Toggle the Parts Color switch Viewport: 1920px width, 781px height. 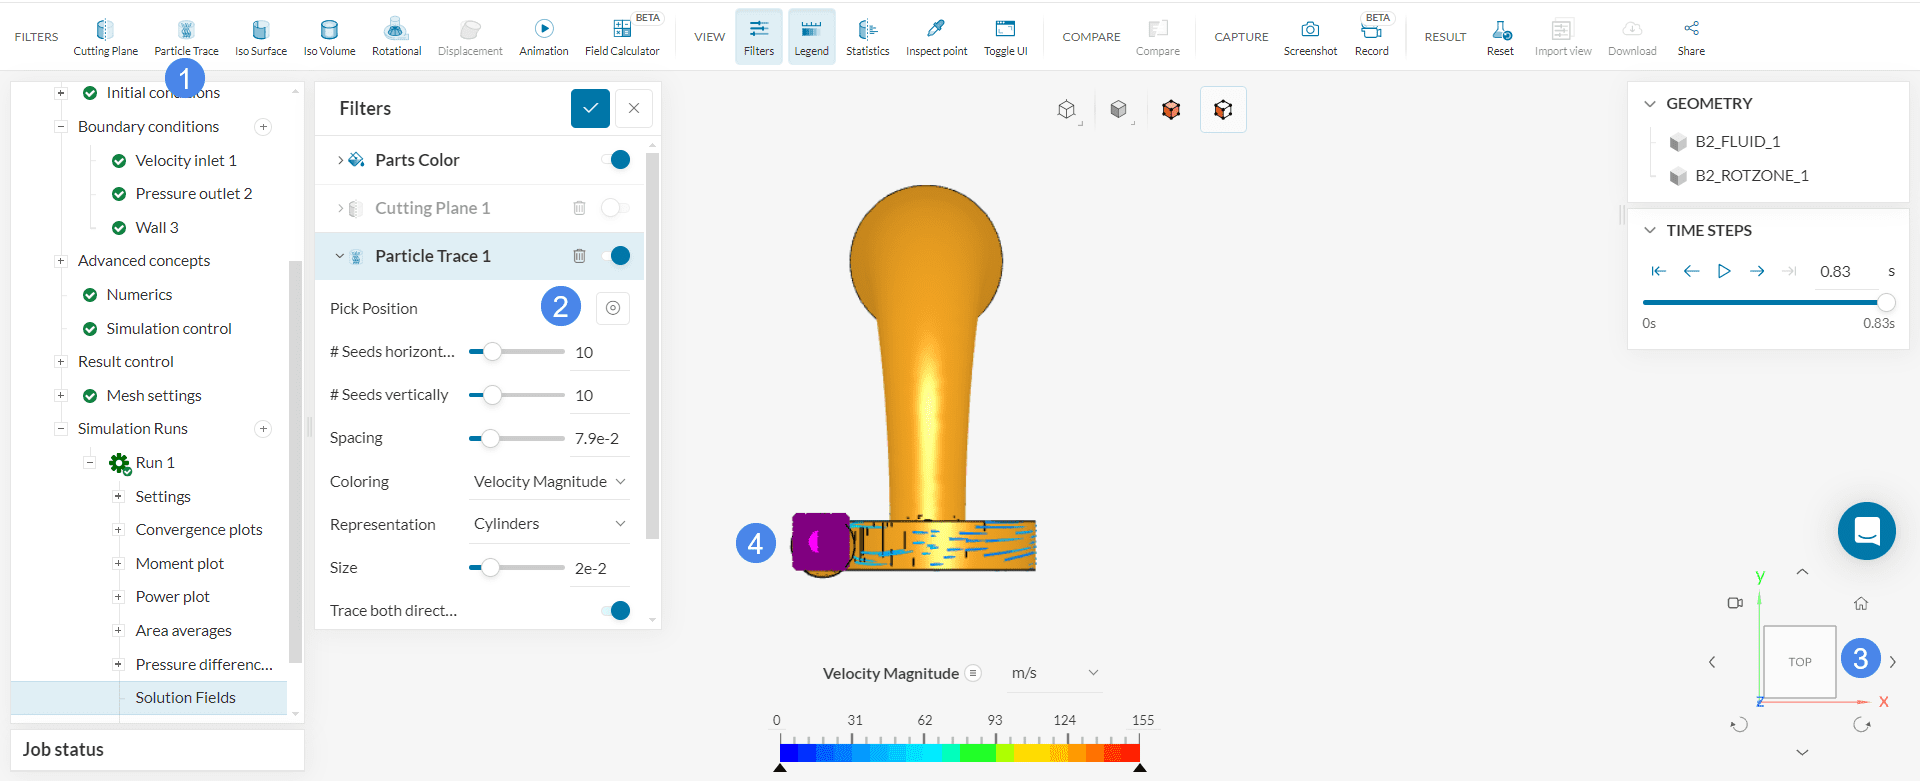[616, 160]
